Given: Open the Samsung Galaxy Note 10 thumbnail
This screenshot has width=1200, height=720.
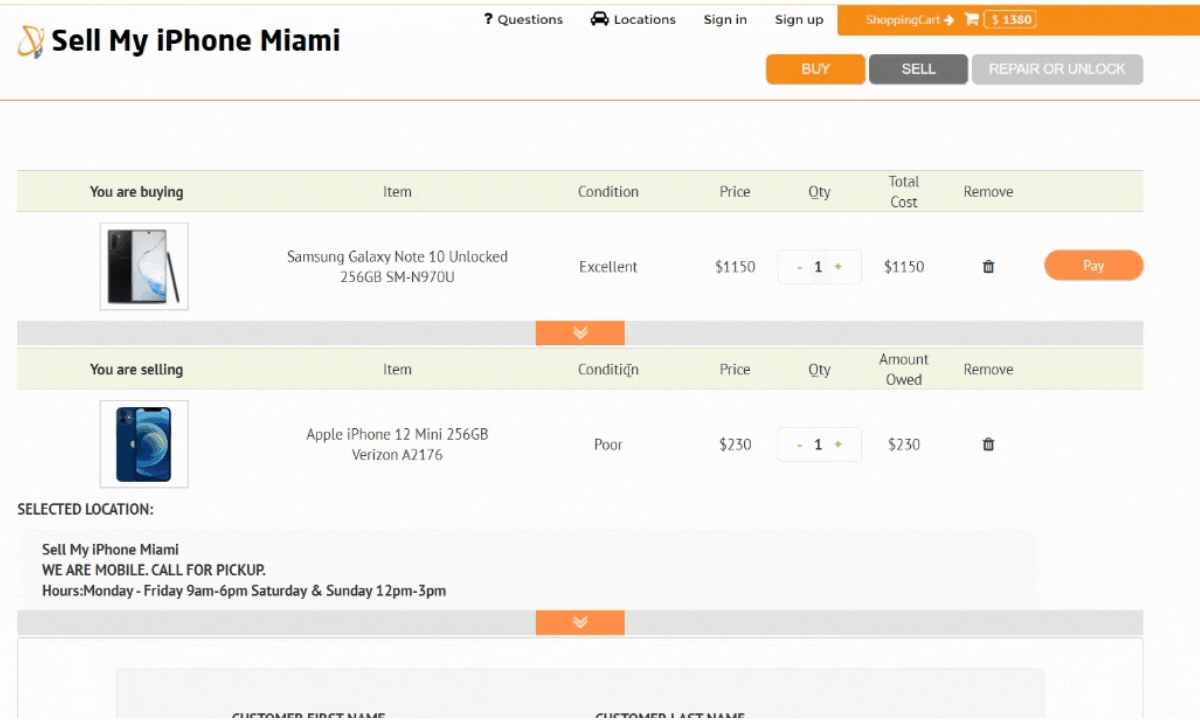Looking at the screenshot, I should click(x=144, y=267).
